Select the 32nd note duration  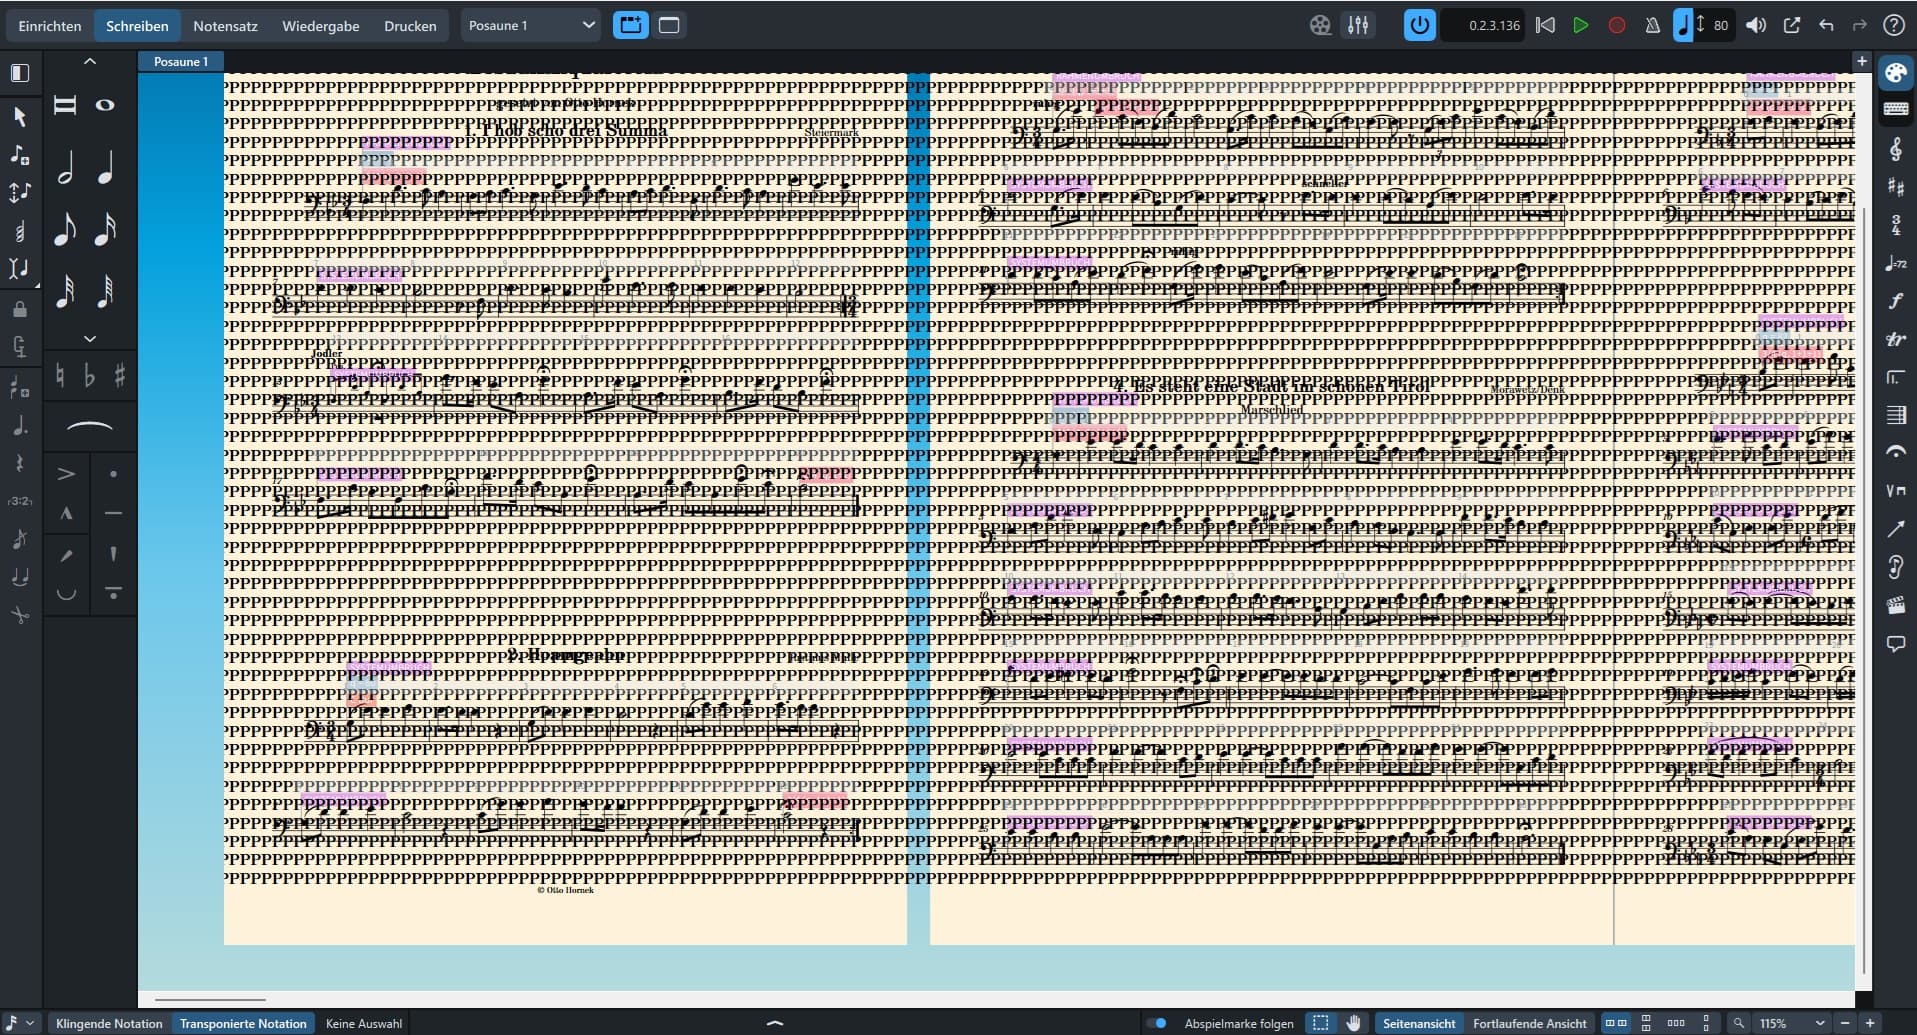[x=65, y=291]
